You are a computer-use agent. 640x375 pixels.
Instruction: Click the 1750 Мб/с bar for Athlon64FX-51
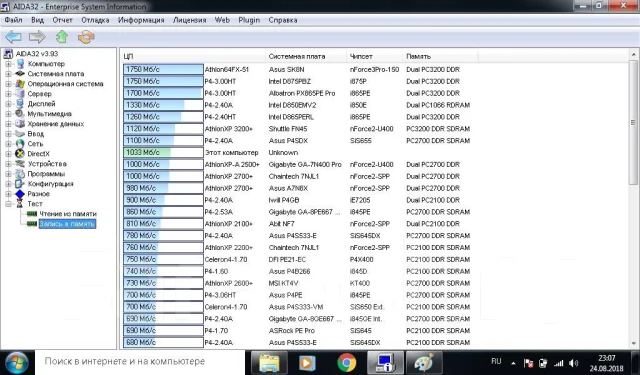163,69
